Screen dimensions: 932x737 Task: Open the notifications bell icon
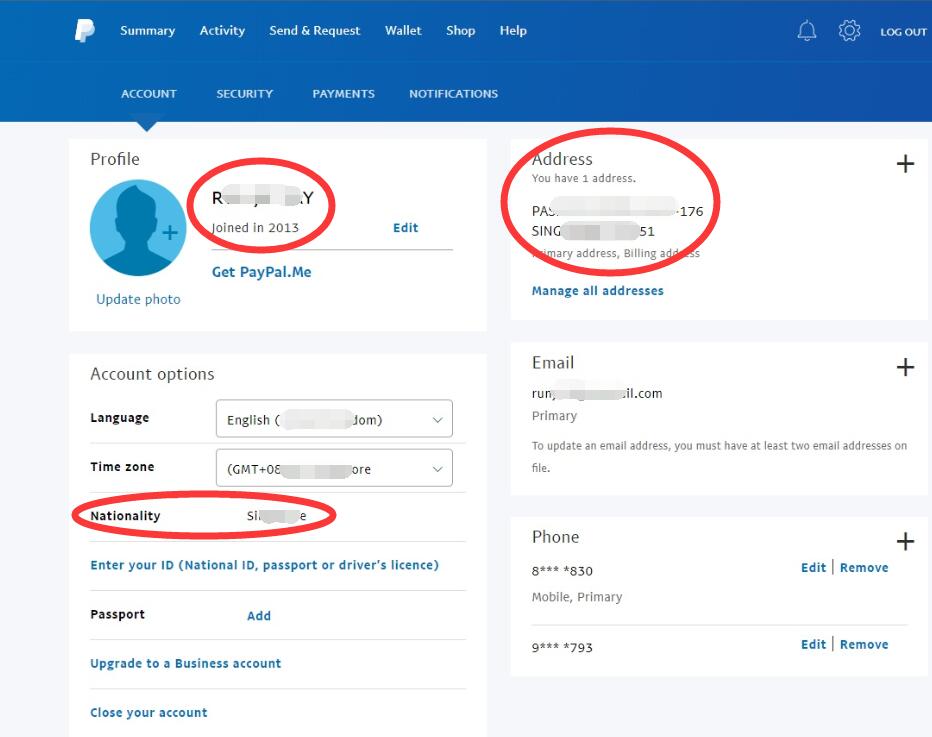click(807, 31)
